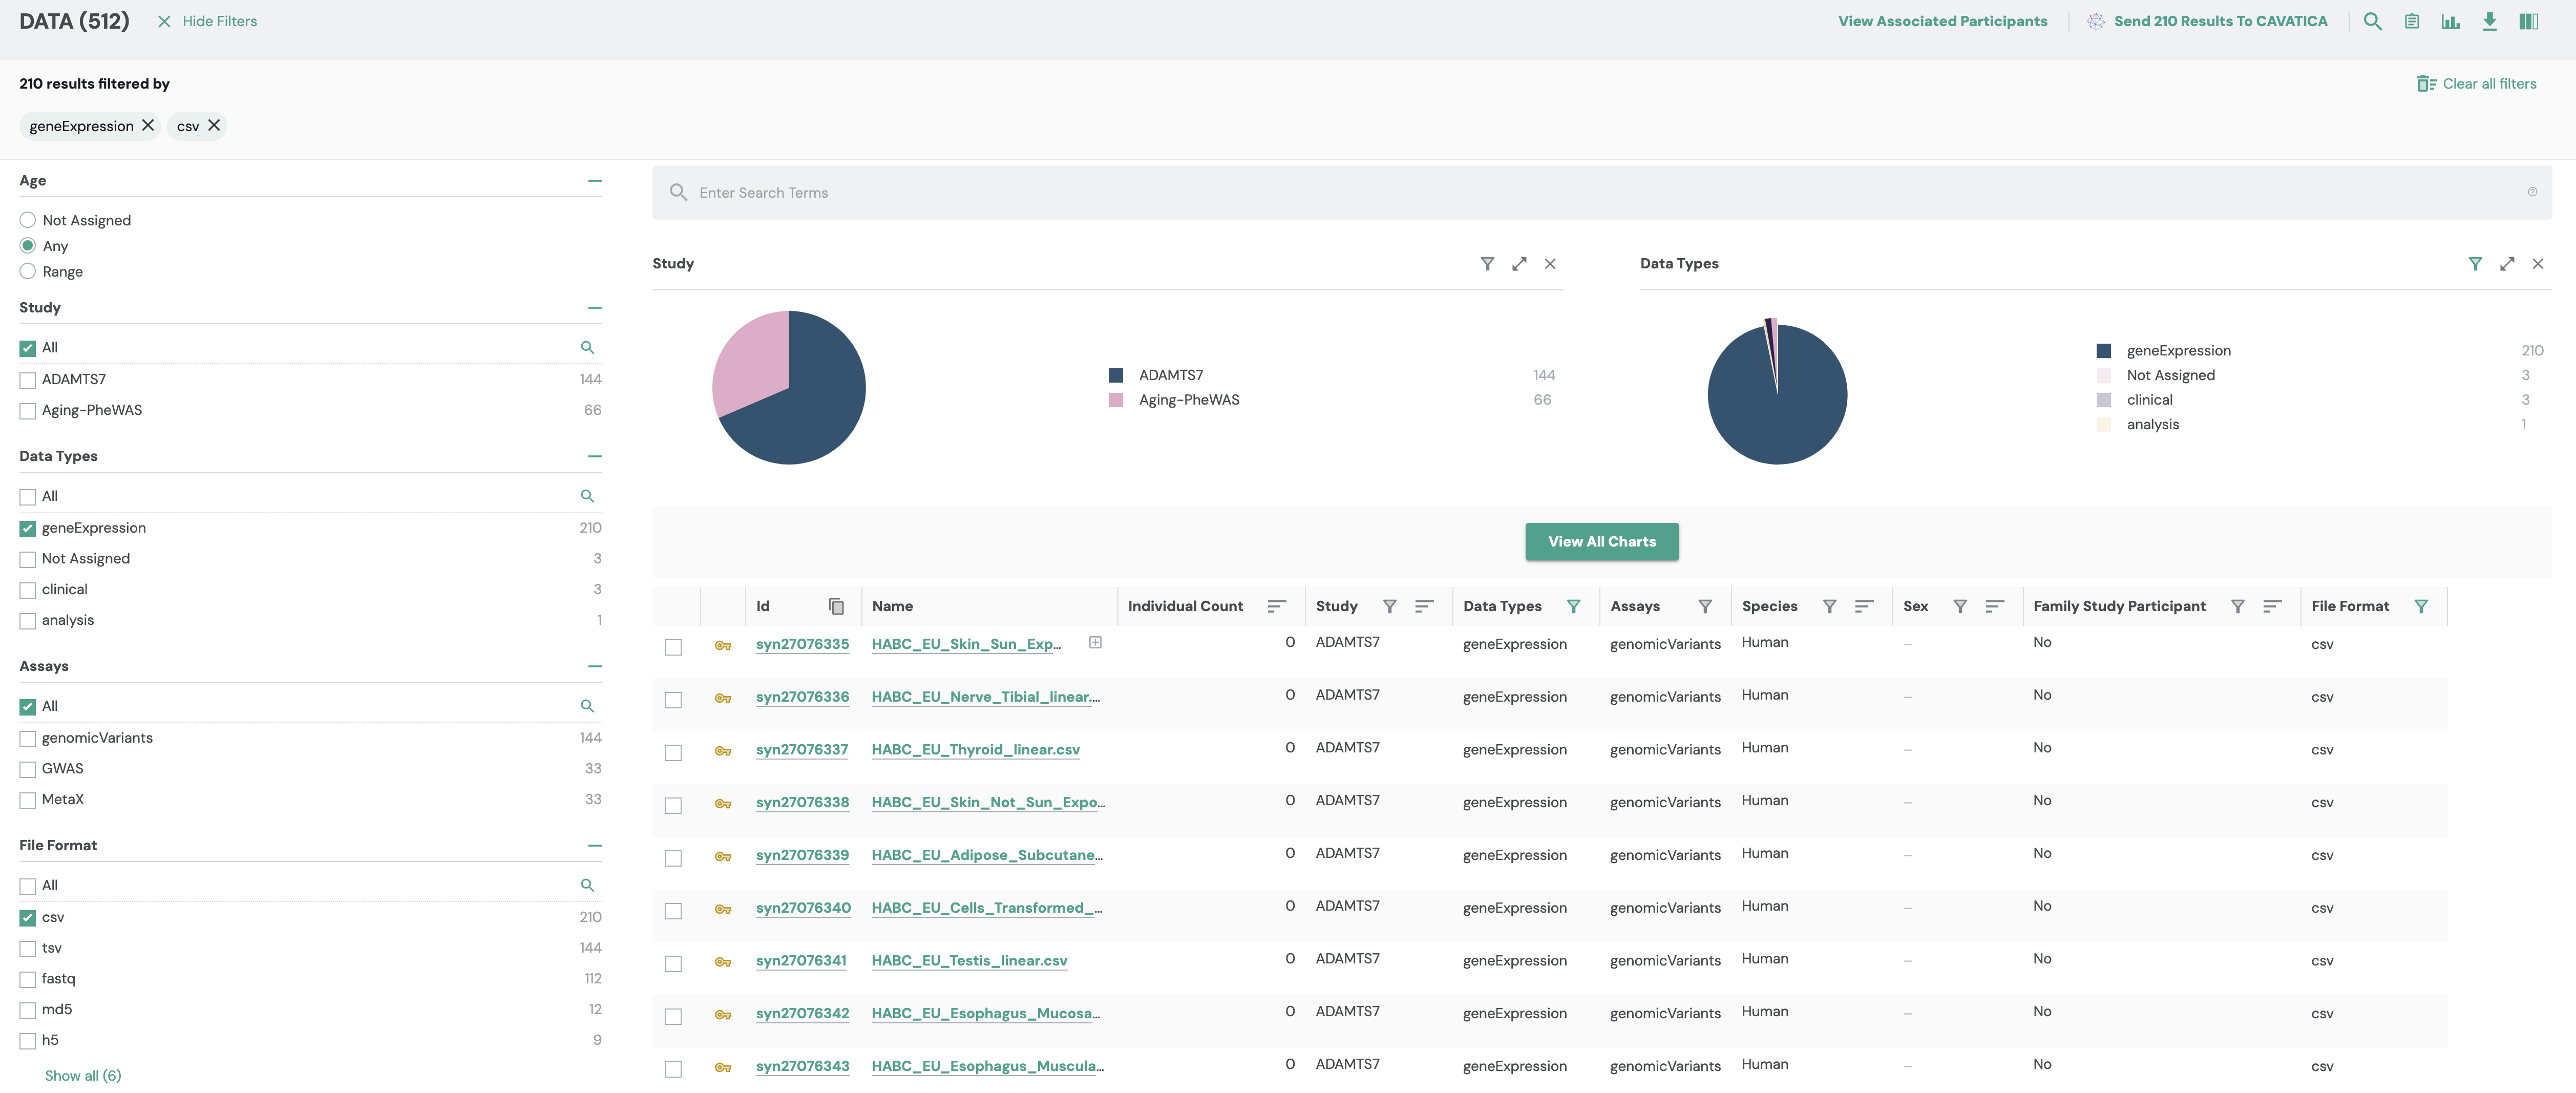Check the clinical data type checkbox
Screen dimensions: 2576x1093
click(28, 590)
